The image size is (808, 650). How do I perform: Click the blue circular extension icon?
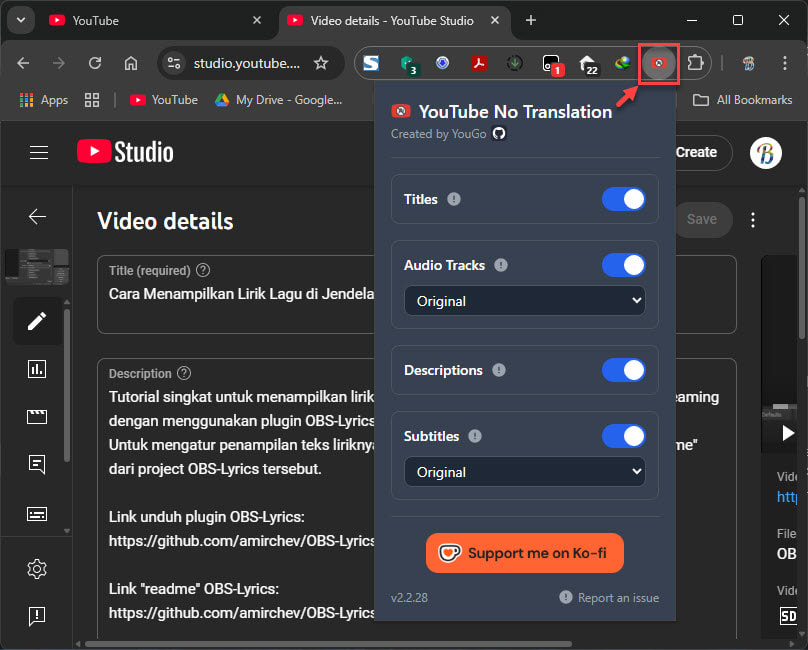(x=442, y=63)
